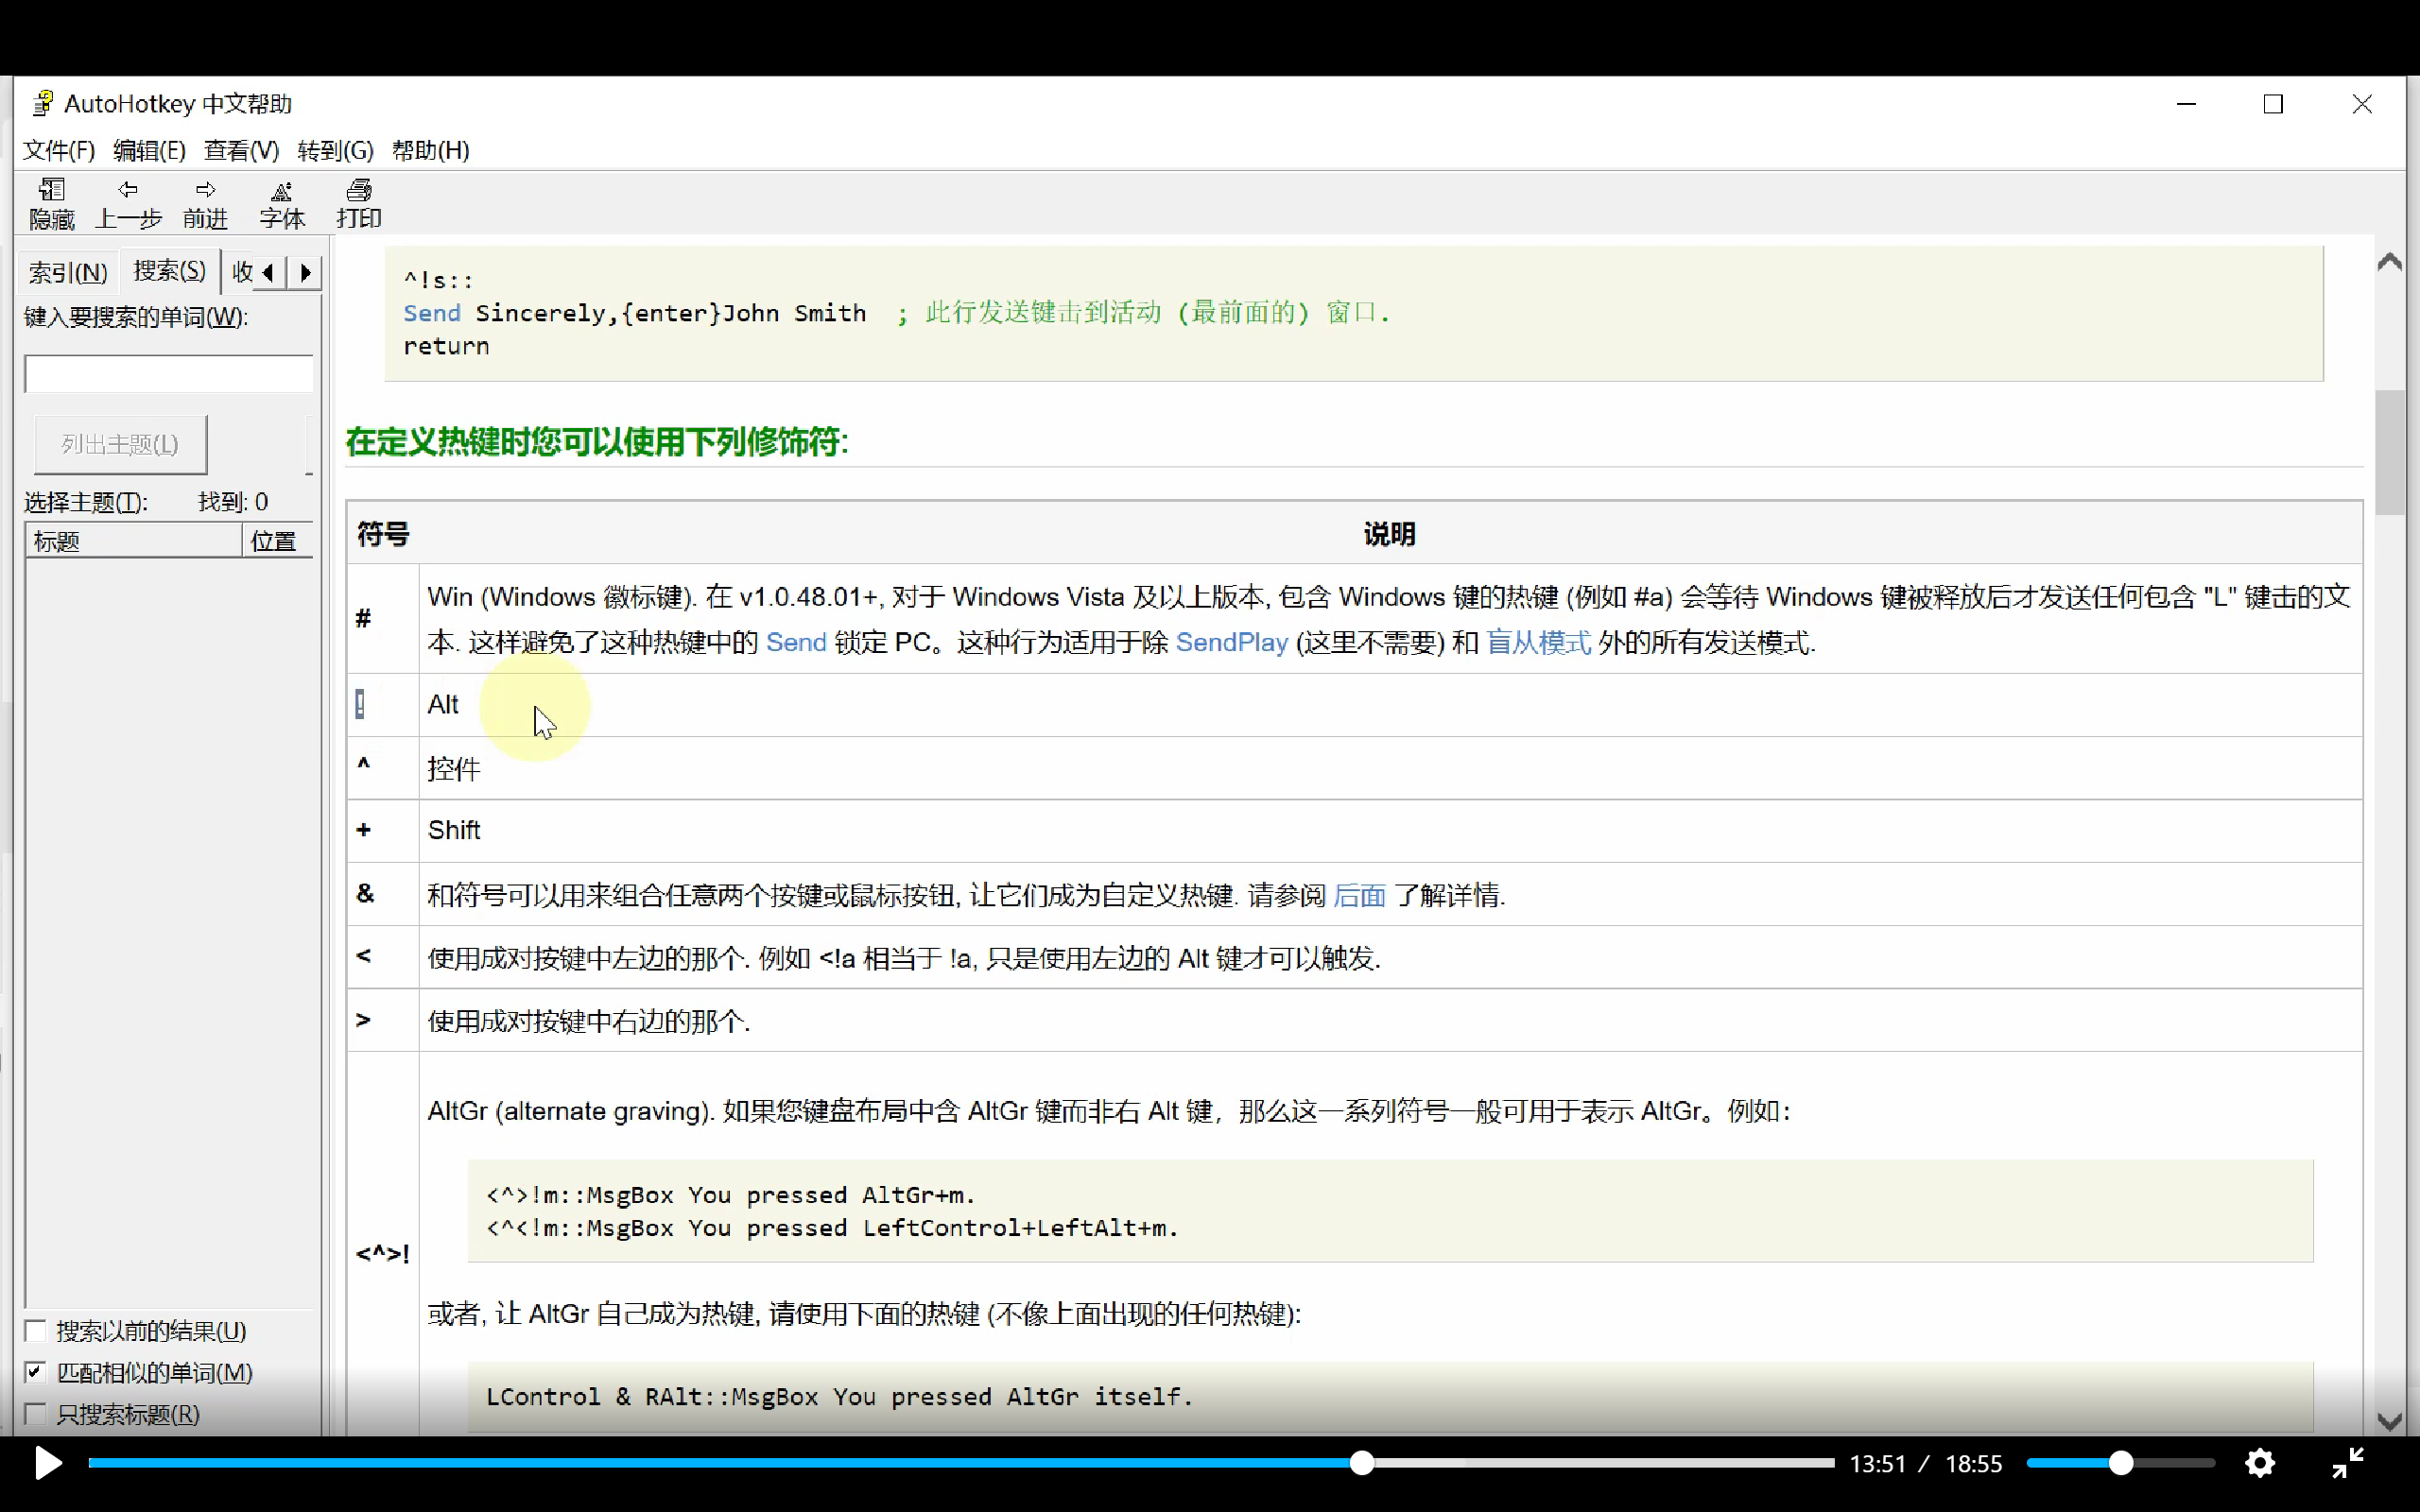Click the content scrollbar down arrow
Screen dimensions: 2420x1512
click(x=2390, y=1421)
